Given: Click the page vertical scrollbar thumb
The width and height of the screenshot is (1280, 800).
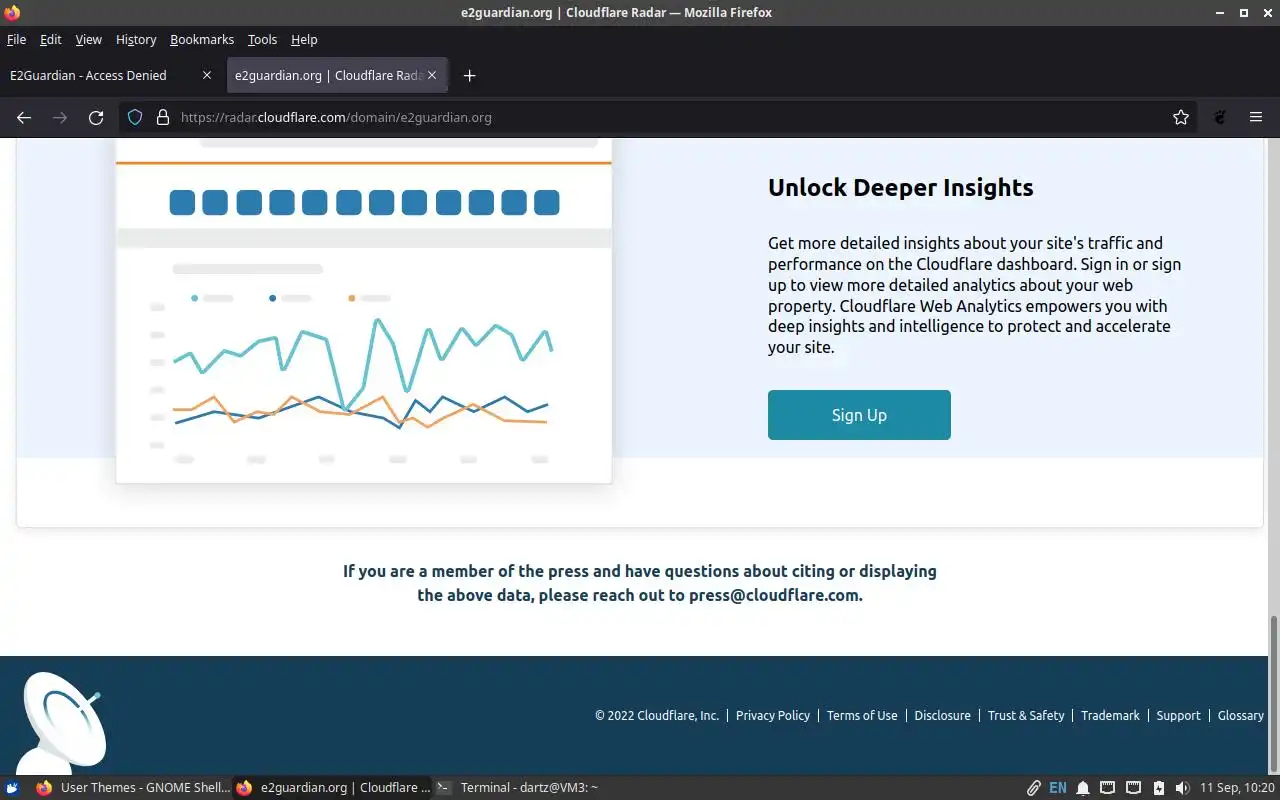Looking at the screenshot, I should pos(1274,694).
